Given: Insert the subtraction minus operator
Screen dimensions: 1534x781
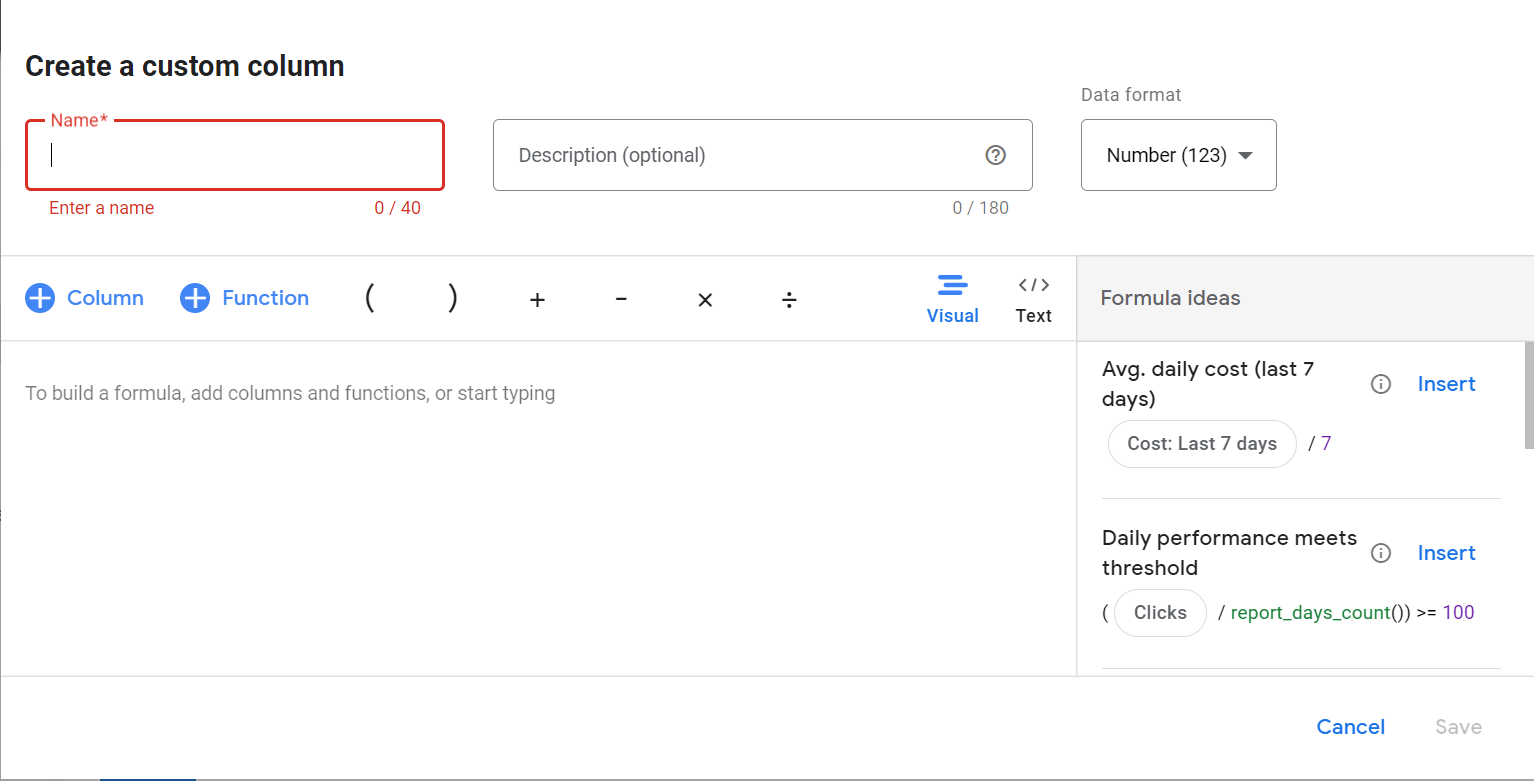Looking at the screenshot, I should (x=621, y=299).
